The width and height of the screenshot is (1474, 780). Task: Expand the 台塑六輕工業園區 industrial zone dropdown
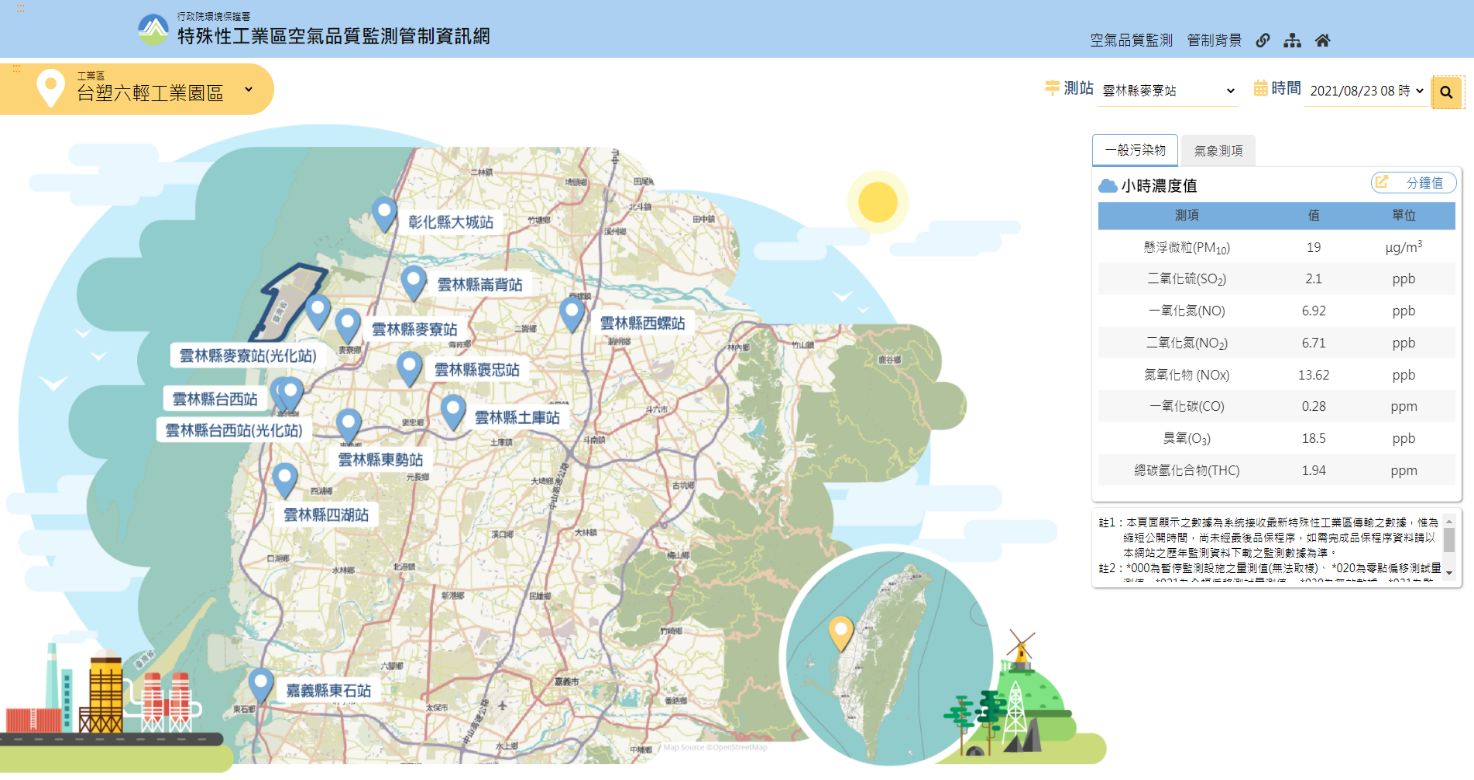pos(248,90)
